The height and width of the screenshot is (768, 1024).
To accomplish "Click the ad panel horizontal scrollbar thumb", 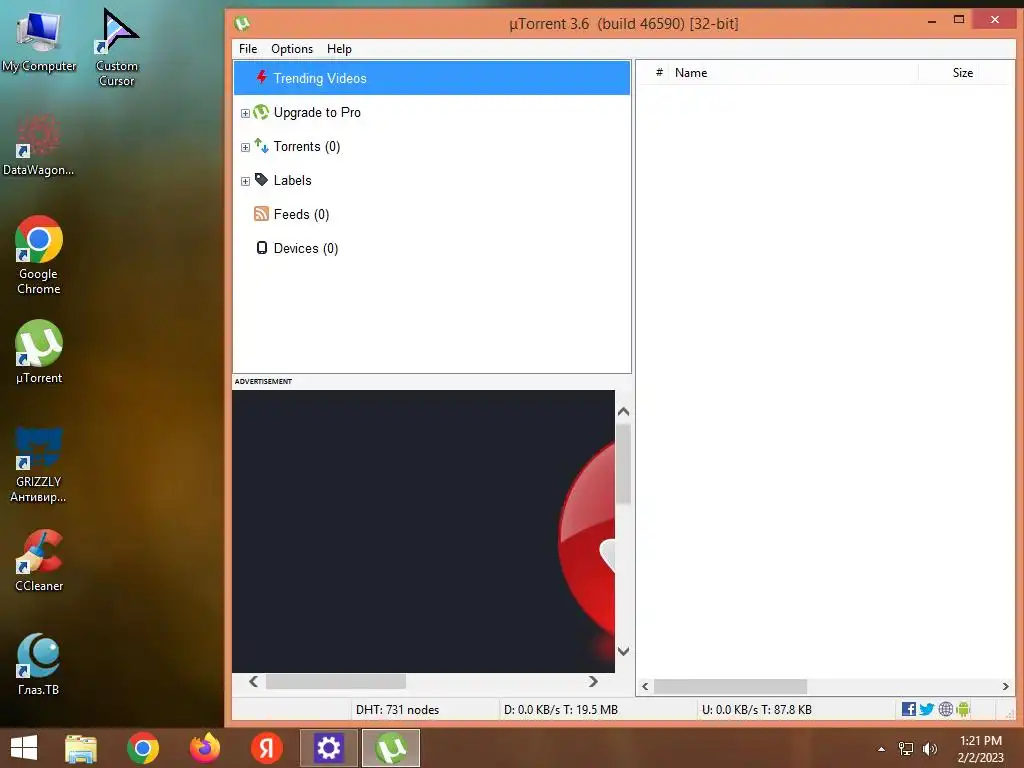I will 336,681.
